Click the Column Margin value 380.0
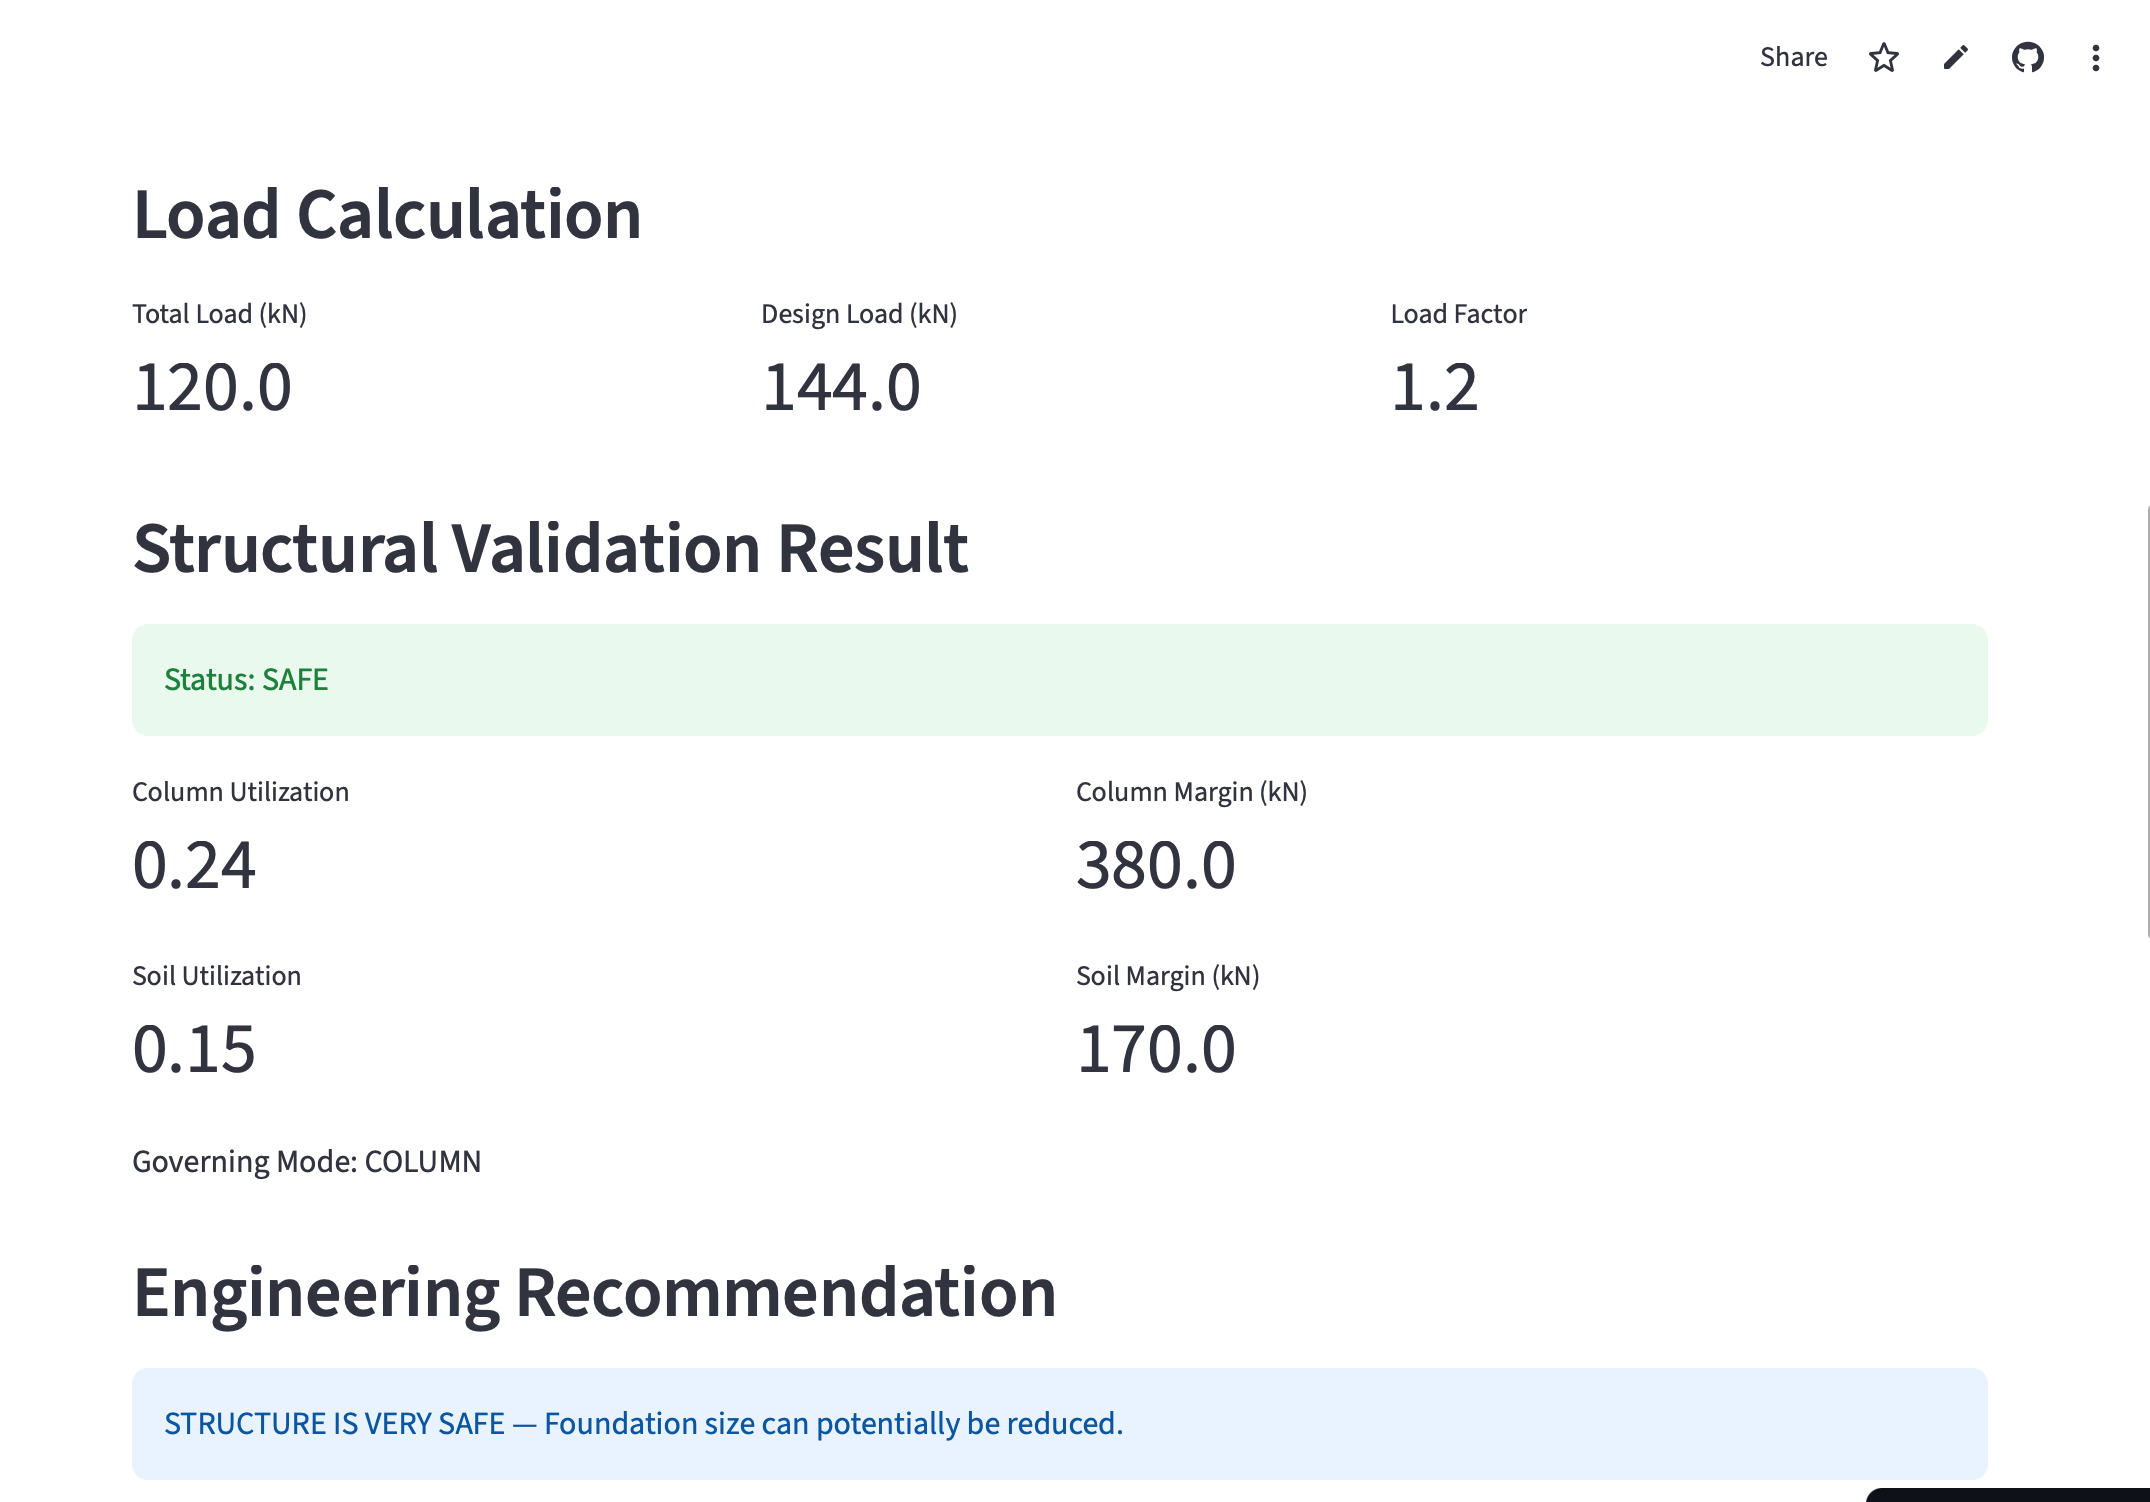 coord(1155,866)
